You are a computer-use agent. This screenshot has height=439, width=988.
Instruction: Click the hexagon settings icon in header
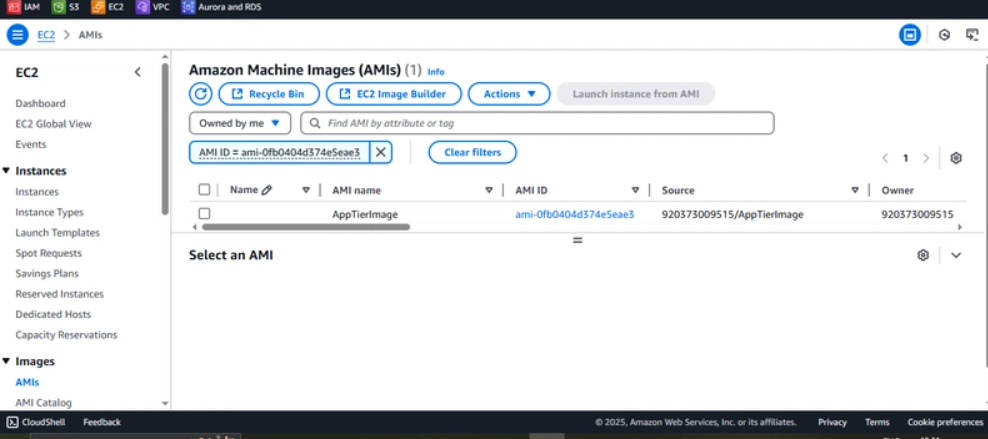pos(944,35)
